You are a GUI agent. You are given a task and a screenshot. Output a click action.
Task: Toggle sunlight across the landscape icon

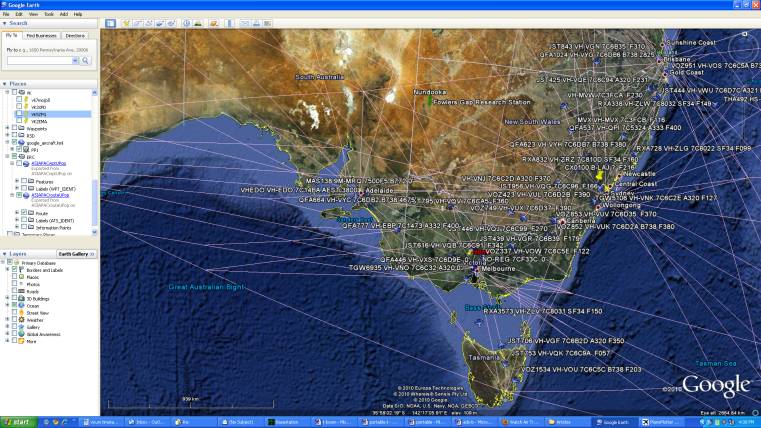(198, 23)
